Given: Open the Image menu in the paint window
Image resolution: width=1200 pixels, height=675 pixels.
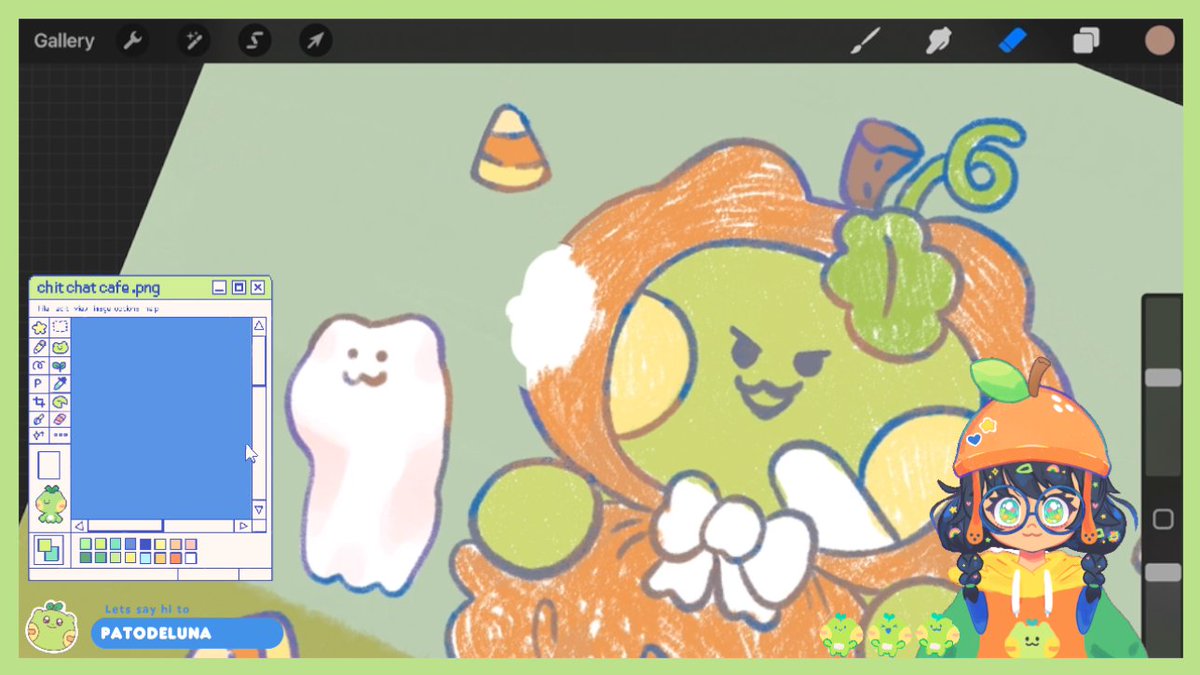Looking at the screenshot, I should [103, 309].
